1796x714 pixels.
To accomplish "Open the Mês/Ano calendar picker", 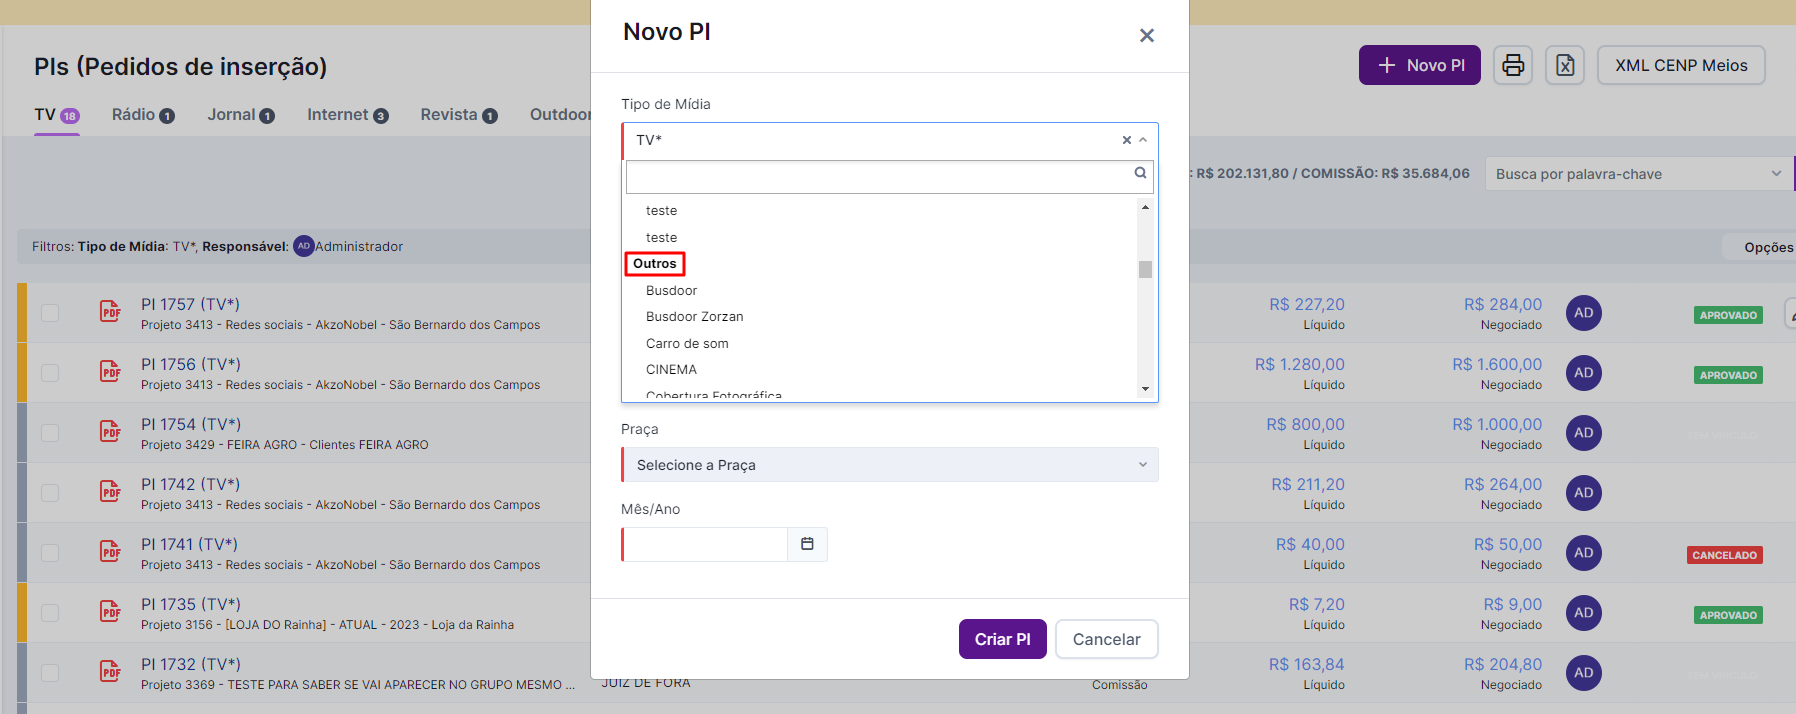I will (807, 544).
